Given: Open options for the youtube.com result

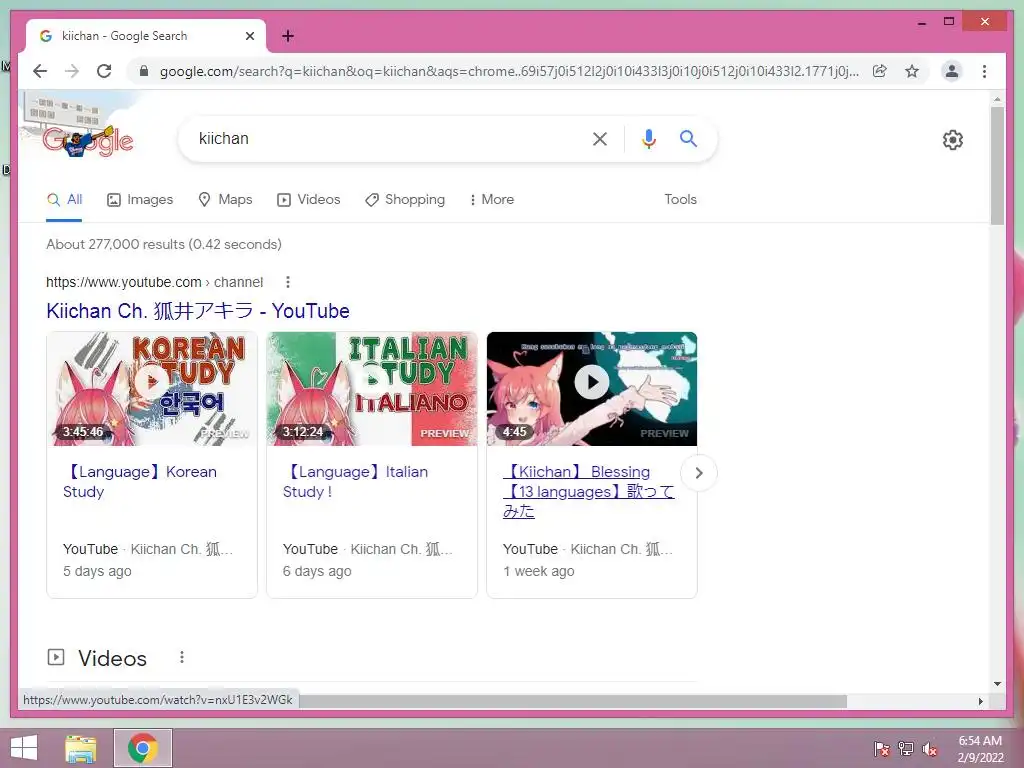Looking at the screenshot, I should (287, 282).
